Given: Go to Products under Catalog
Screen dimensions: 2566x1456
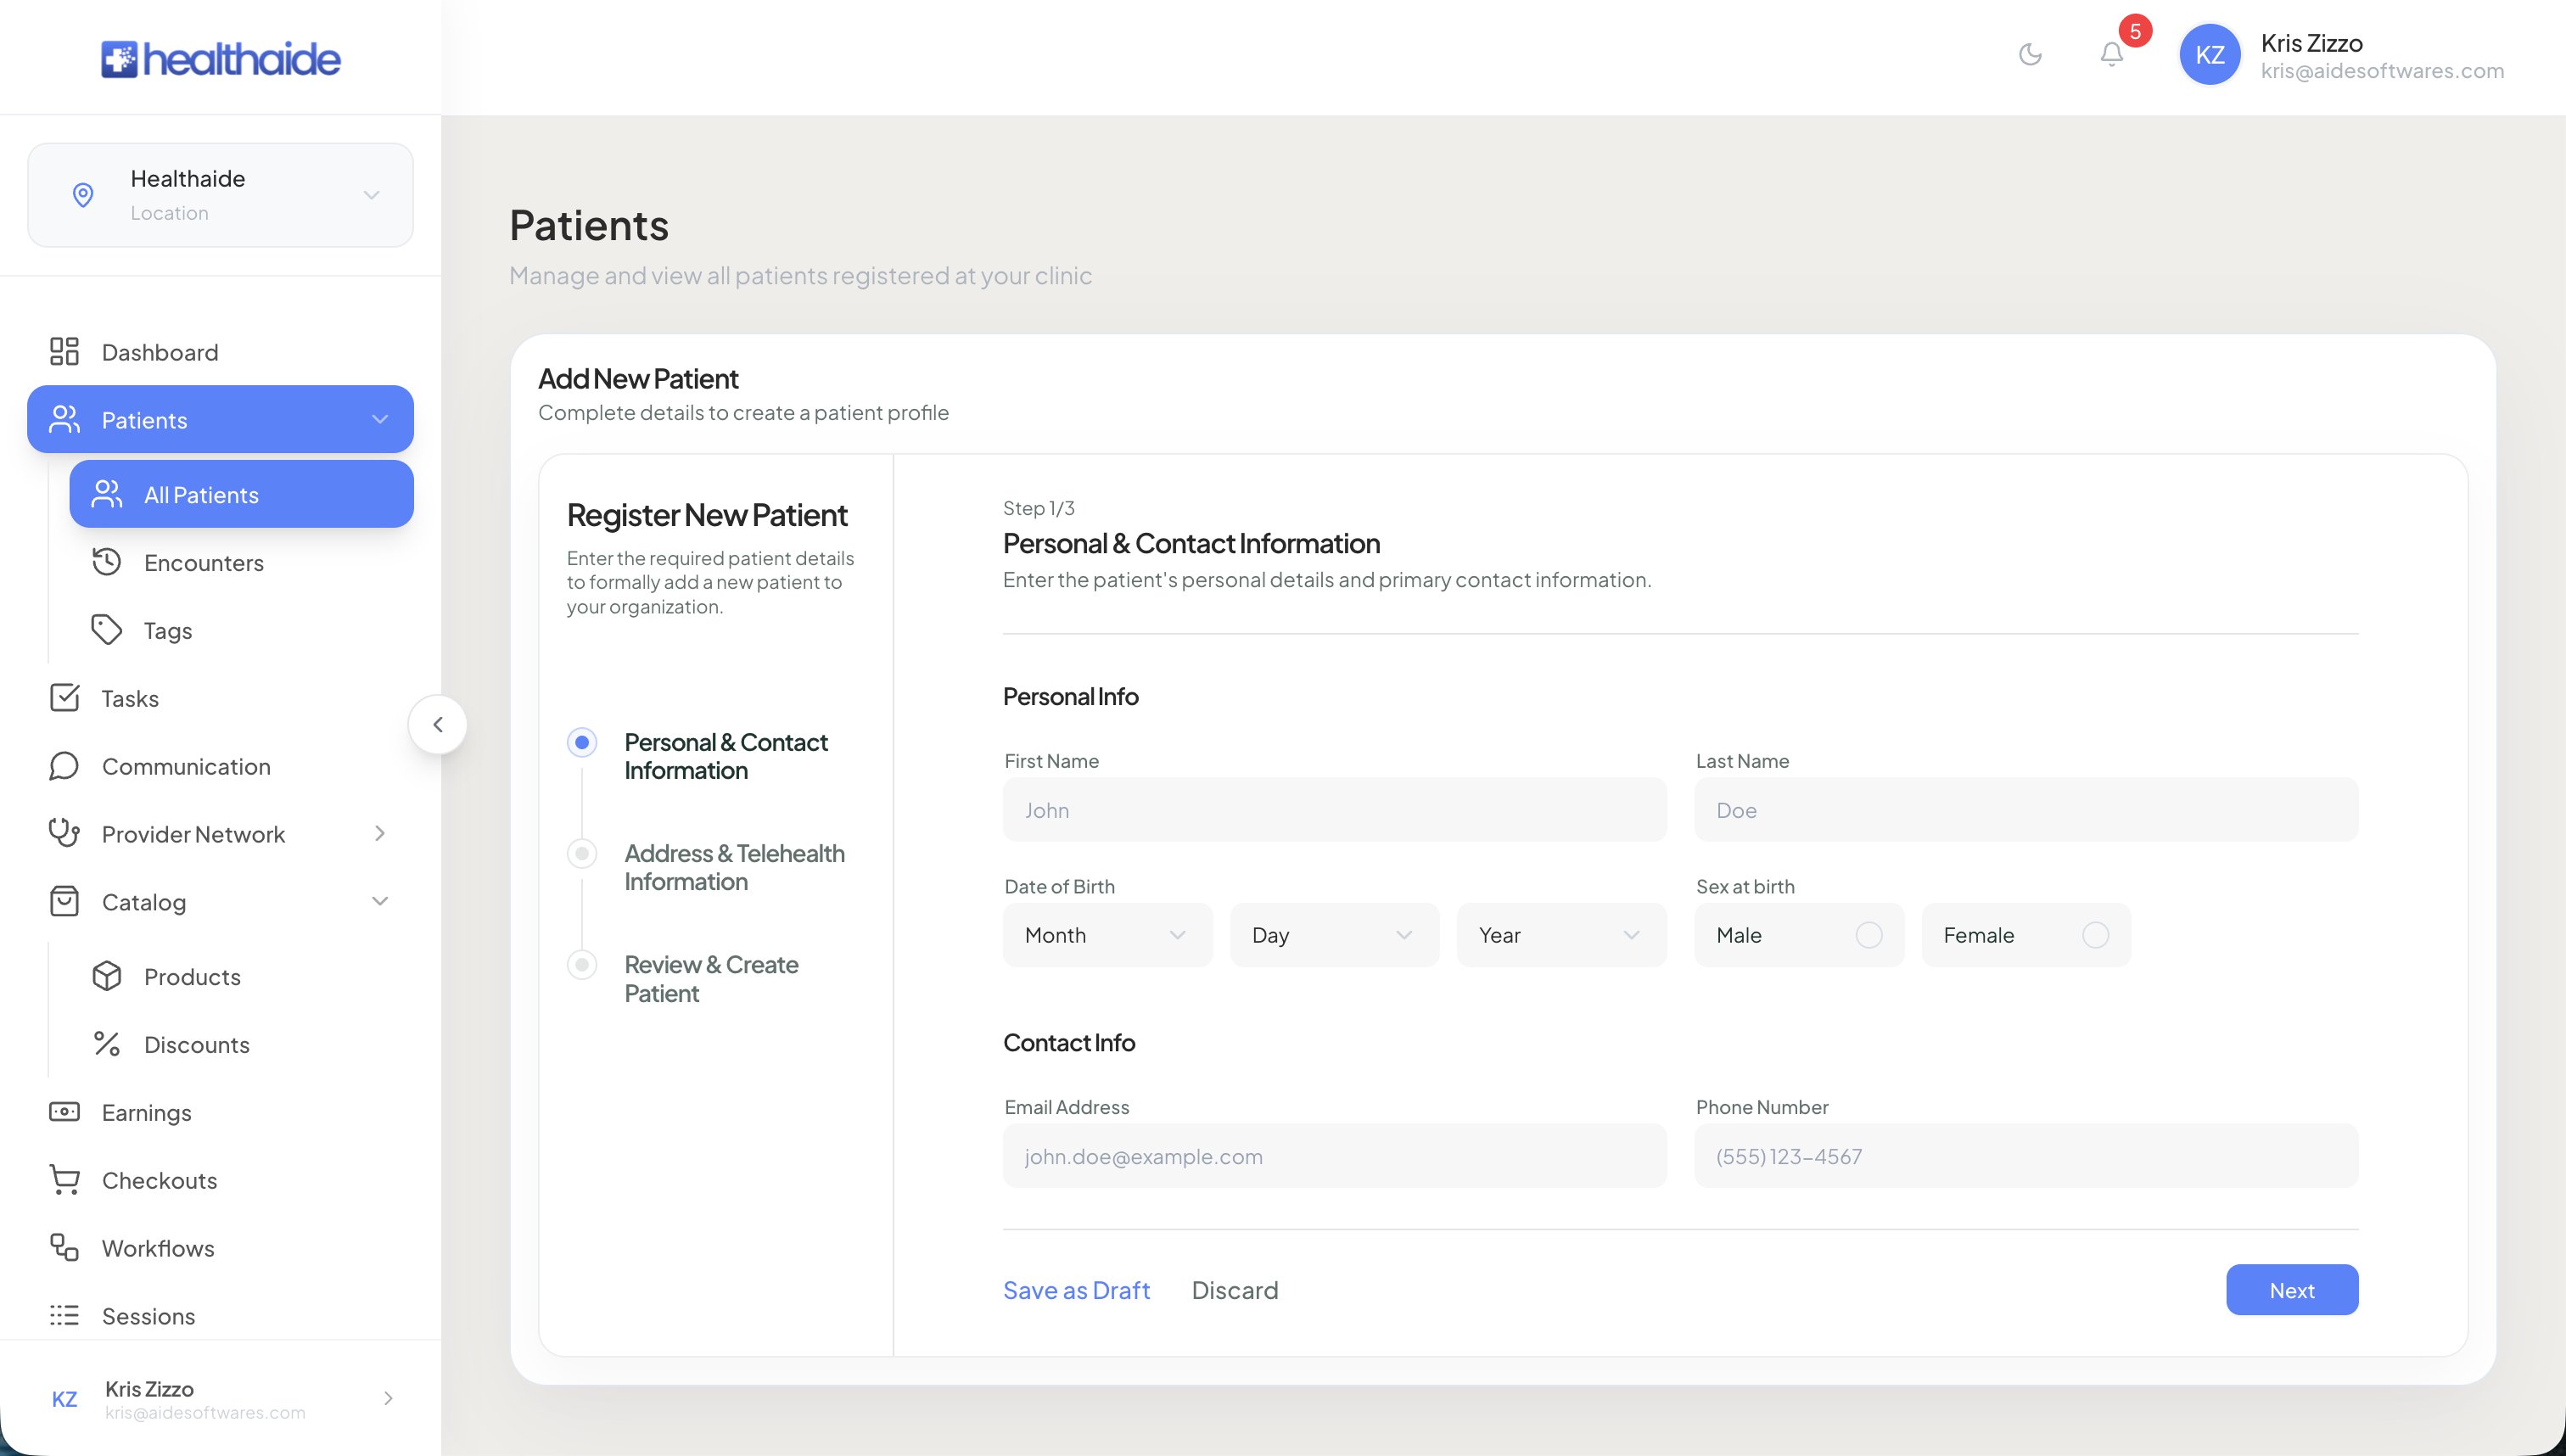Looking at the screenshot, I should [241, 976].
